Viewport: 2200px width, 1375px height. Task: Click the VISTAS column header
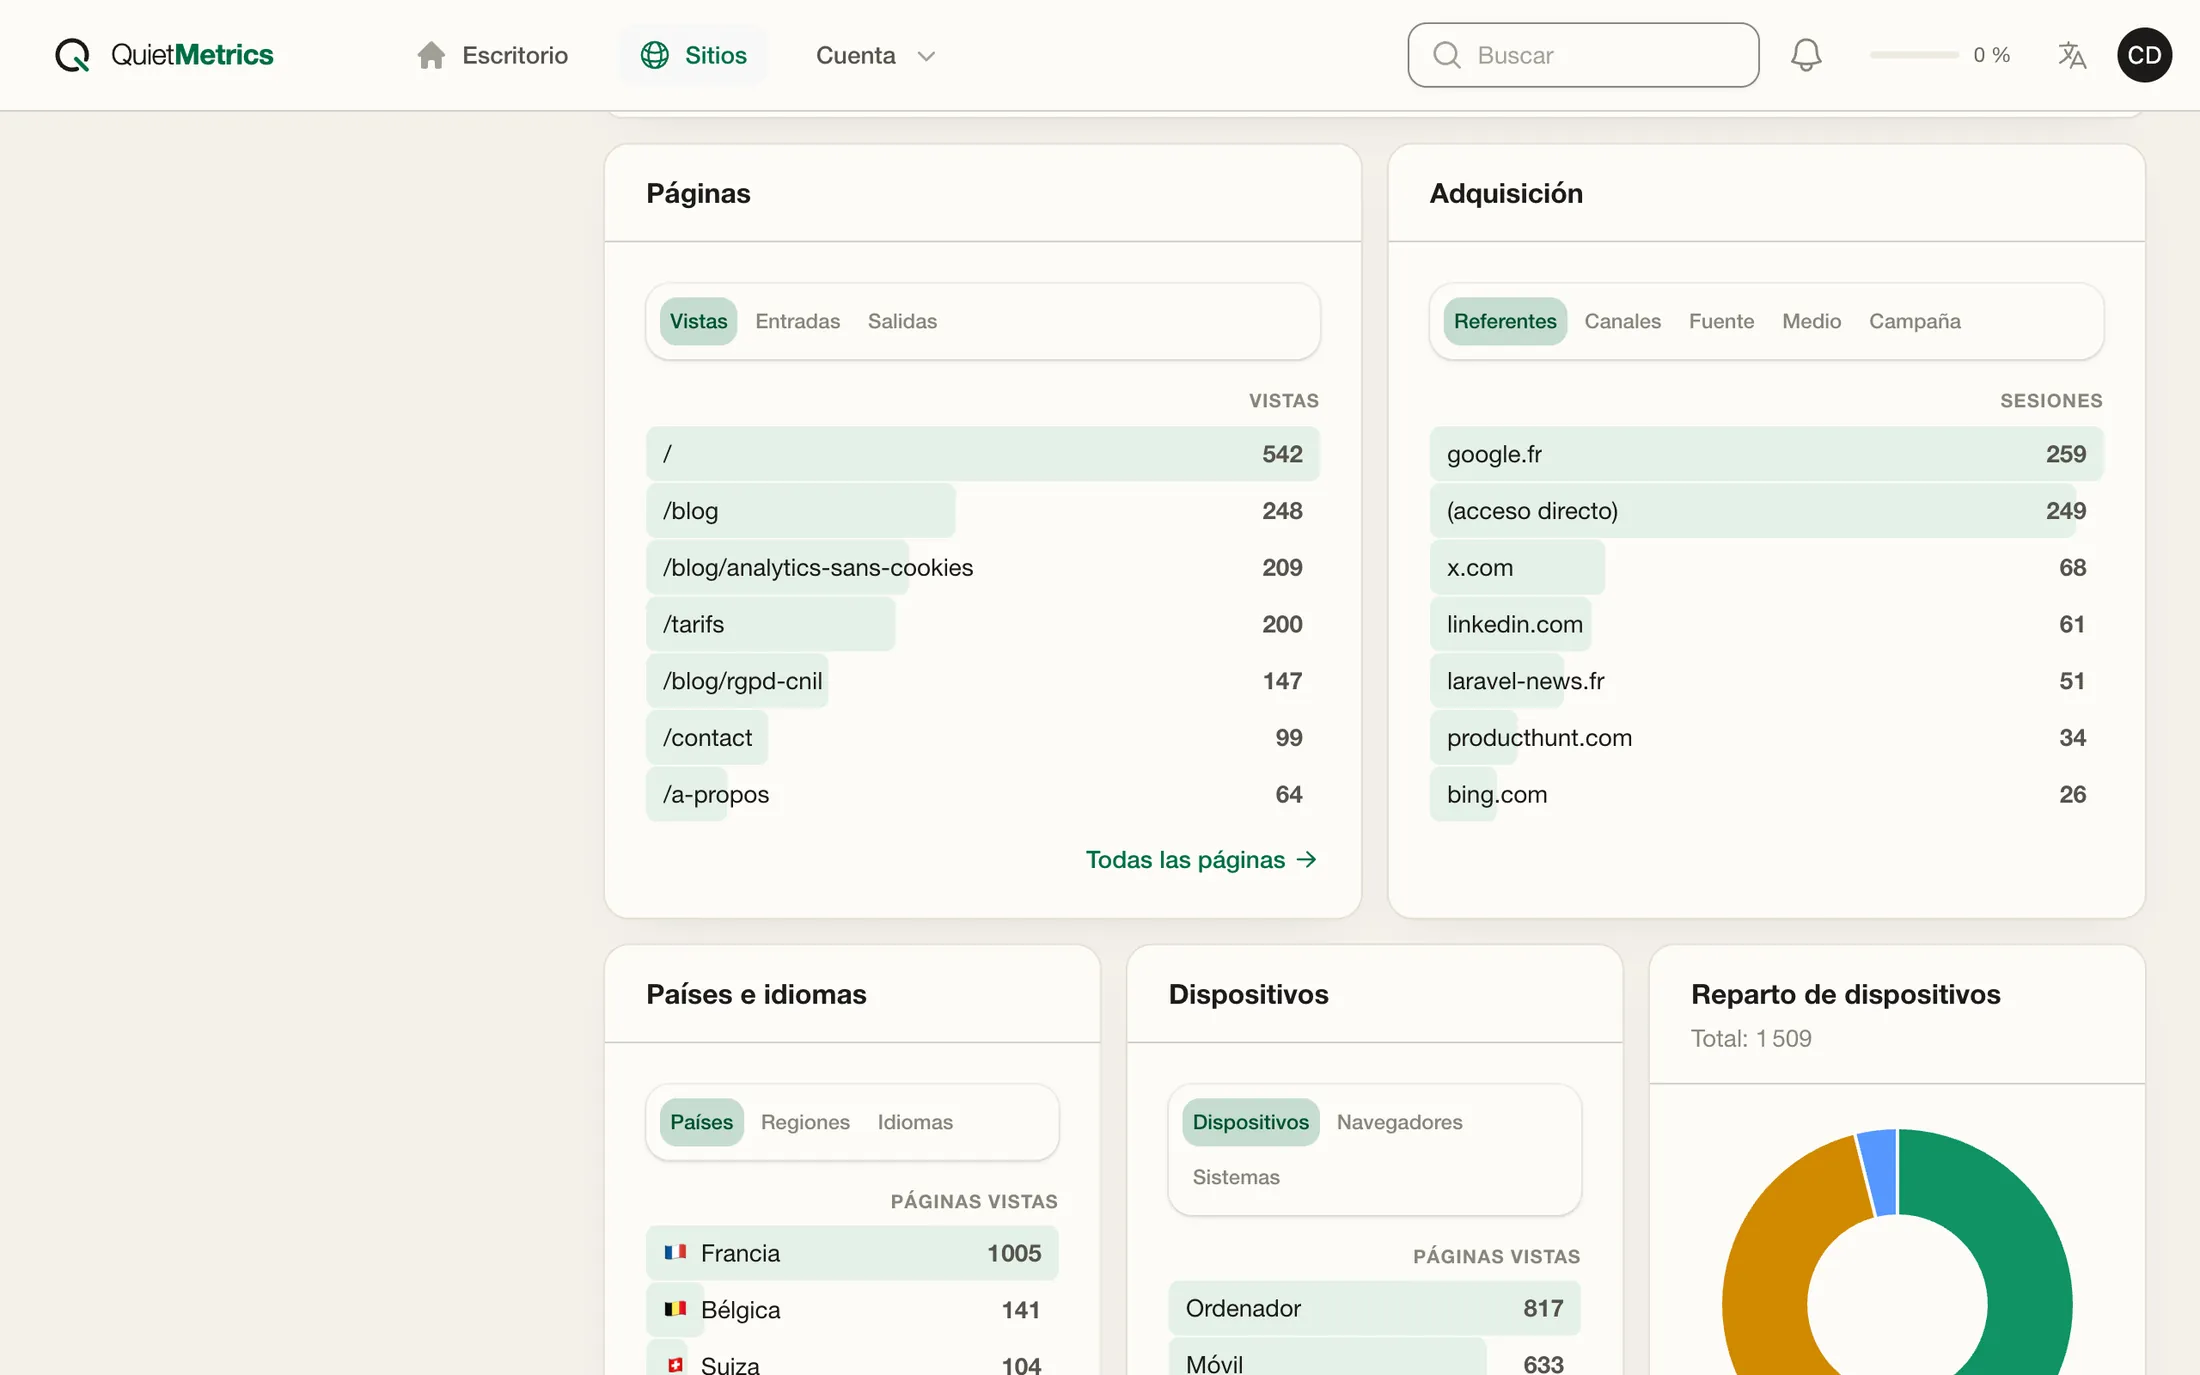point(1283,400)
